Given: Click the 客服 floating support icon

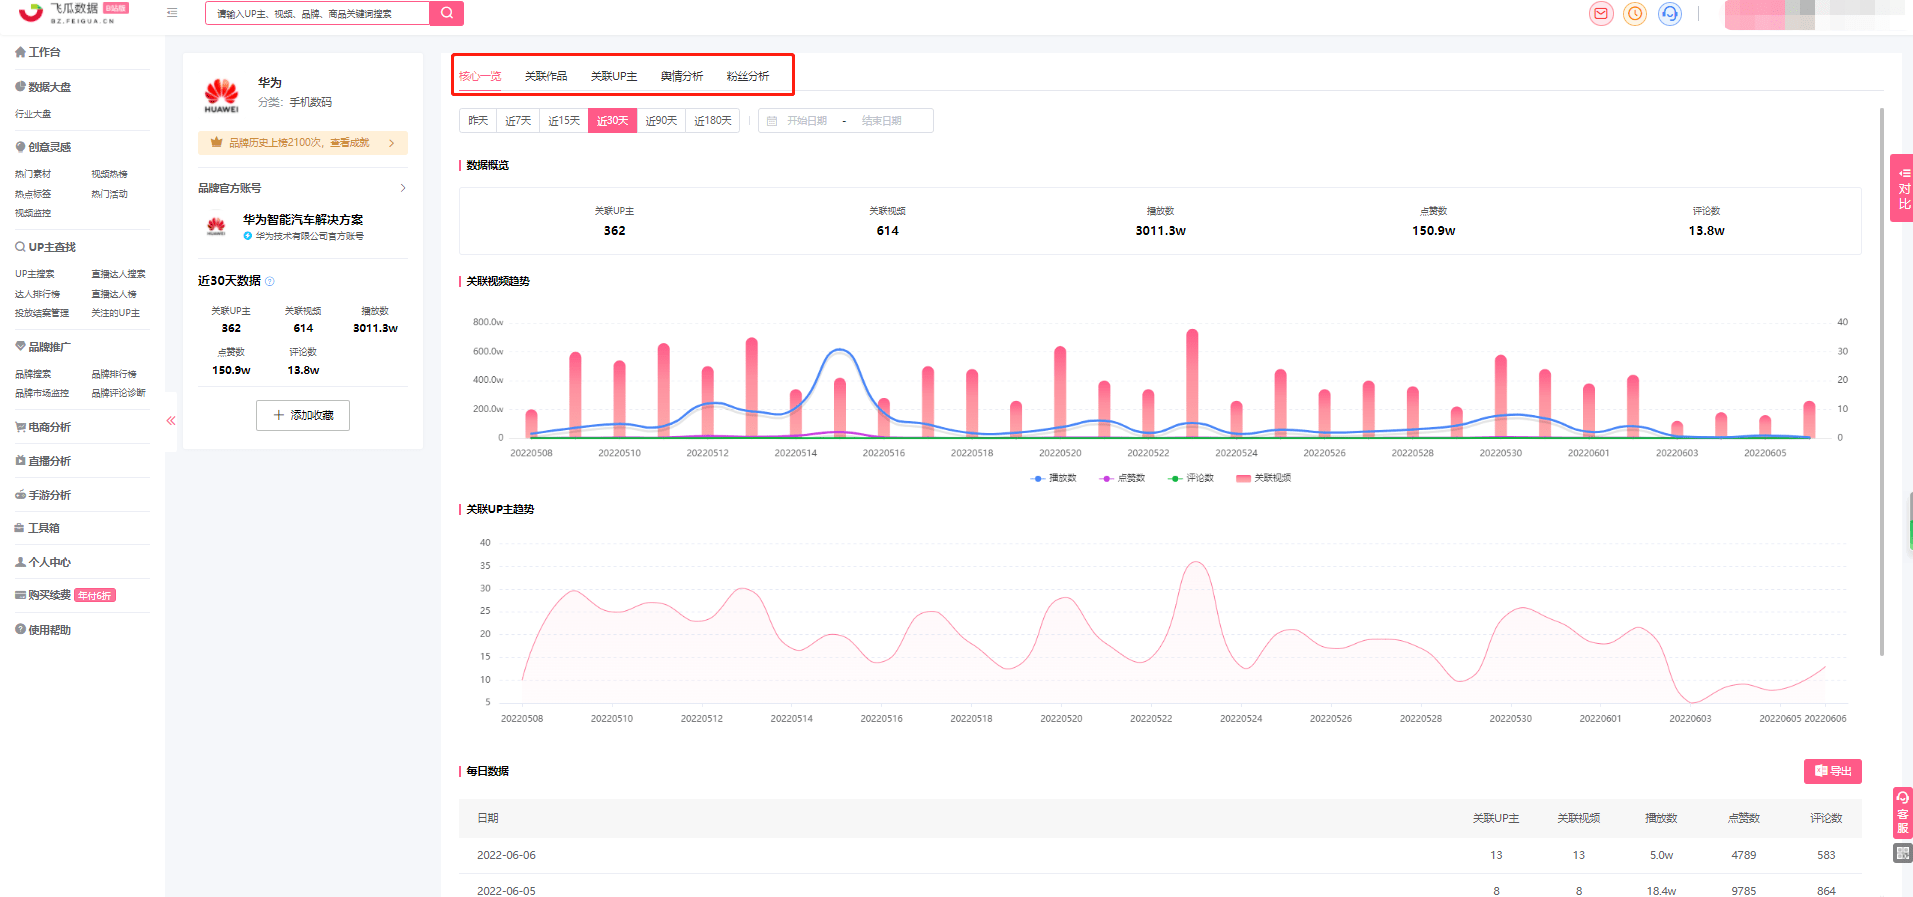Looking at the screenshot, I should coord(1902,813).
